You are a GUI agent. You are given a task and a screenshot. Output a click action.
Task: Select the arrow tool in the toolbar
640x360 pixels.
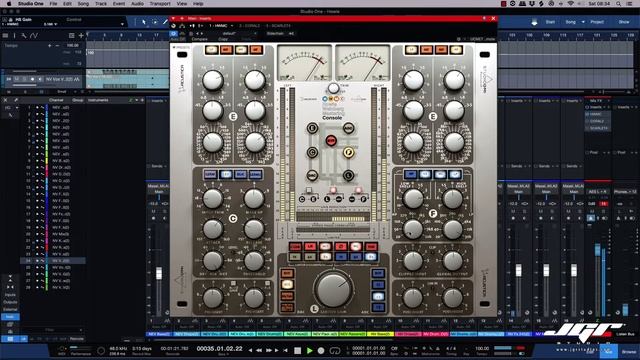(x=144, y=22)
